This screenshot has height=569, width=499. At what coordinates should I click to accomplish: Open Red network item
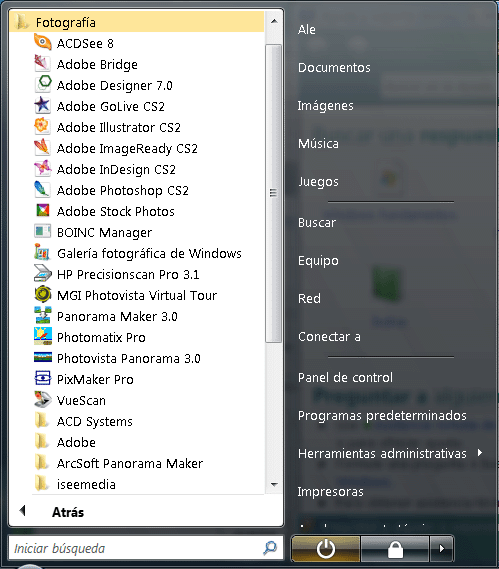[x=309, y=299]
